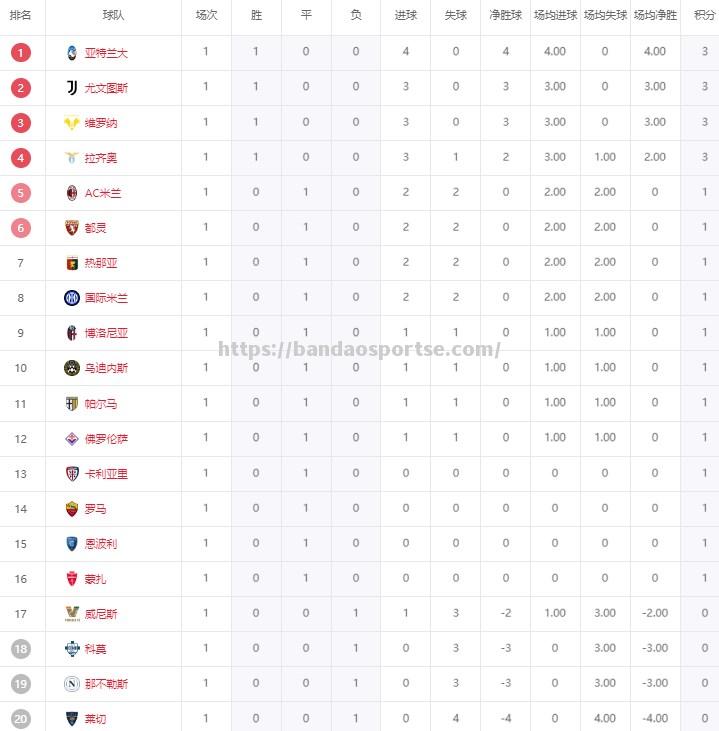Sort by the 进球 column header

(406, 15)
